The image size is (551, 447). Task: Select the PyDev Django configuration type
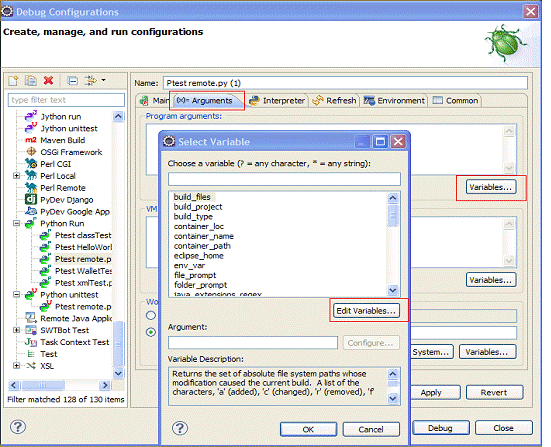67,200
